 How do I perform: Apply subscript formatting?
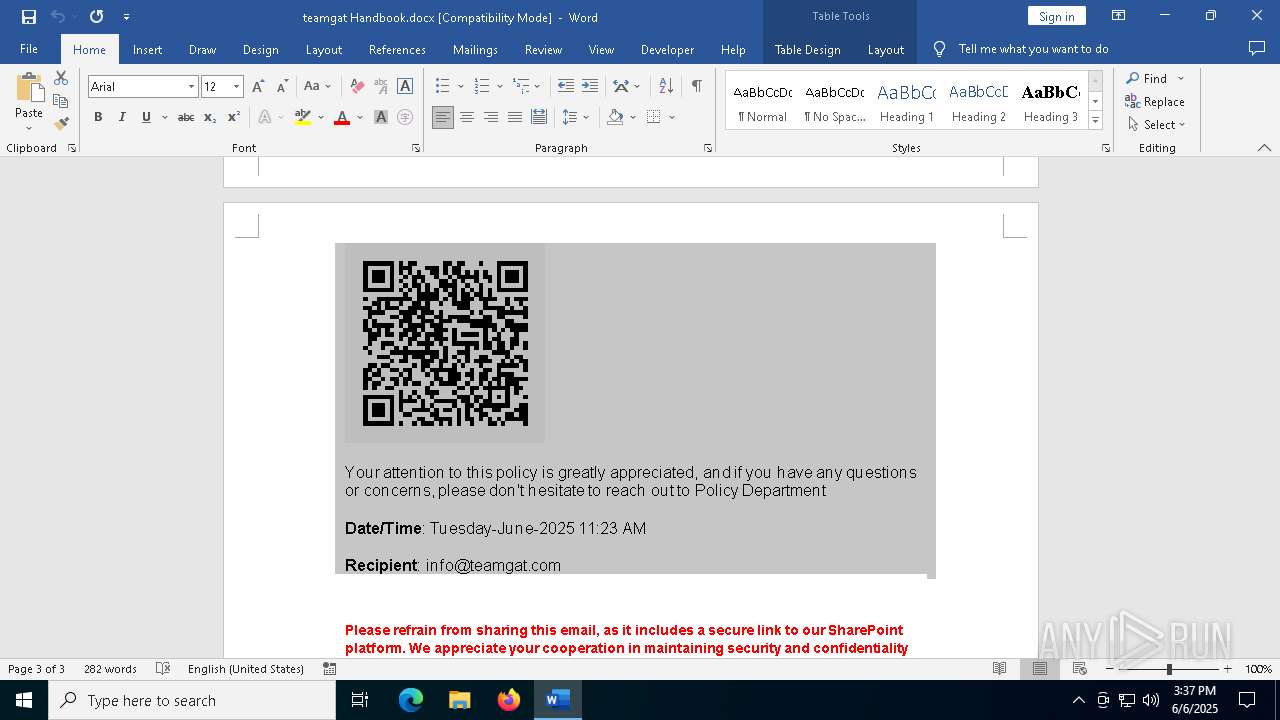210,117
